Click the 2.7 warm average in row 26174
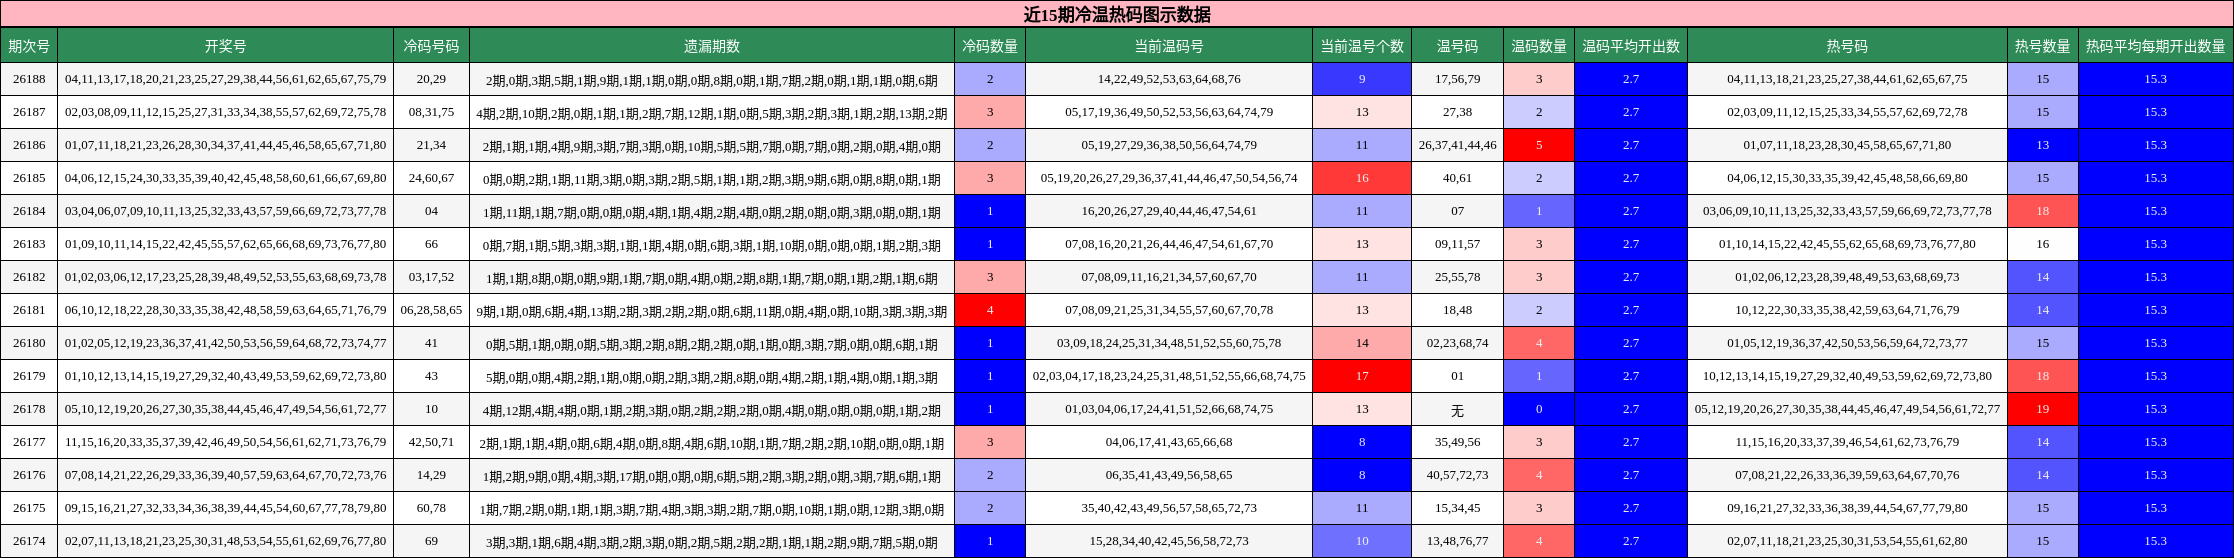Screen dimensions: 2234x558 (x=1631, y=541)
